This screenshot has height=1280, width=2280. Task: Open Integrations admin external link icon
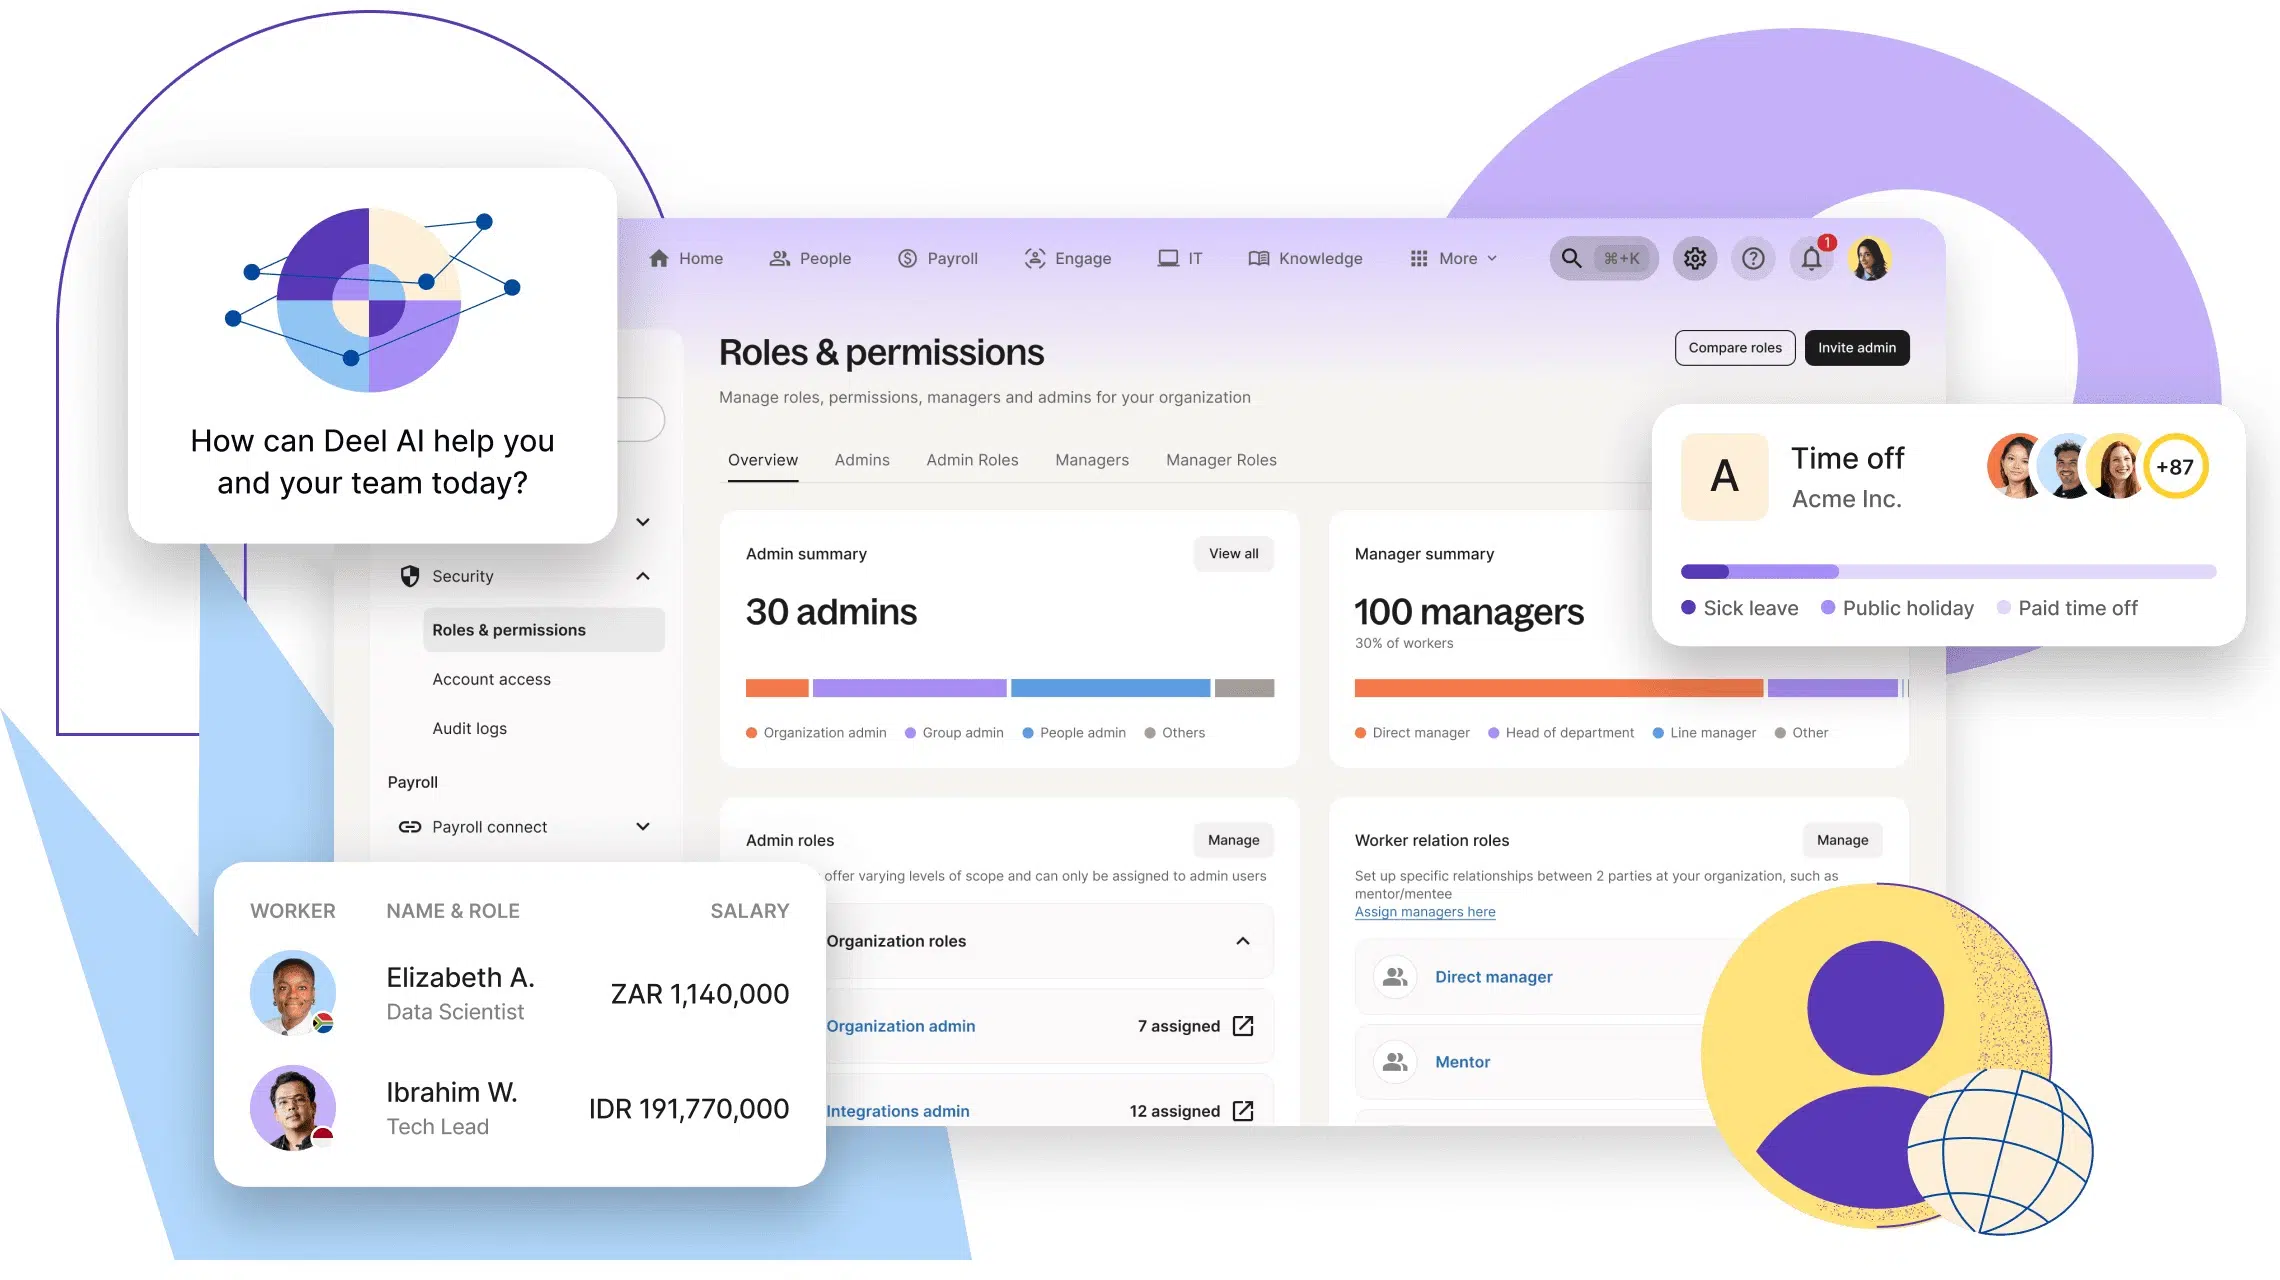click(x=1243, y=1111)
